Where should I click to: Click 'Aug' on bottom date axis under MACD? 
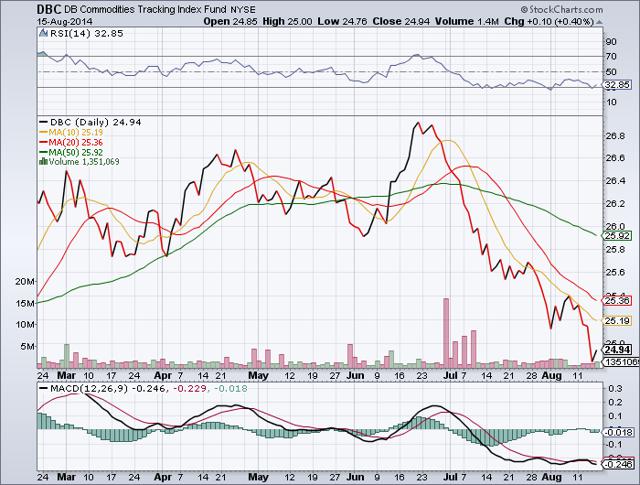[551, 477]
